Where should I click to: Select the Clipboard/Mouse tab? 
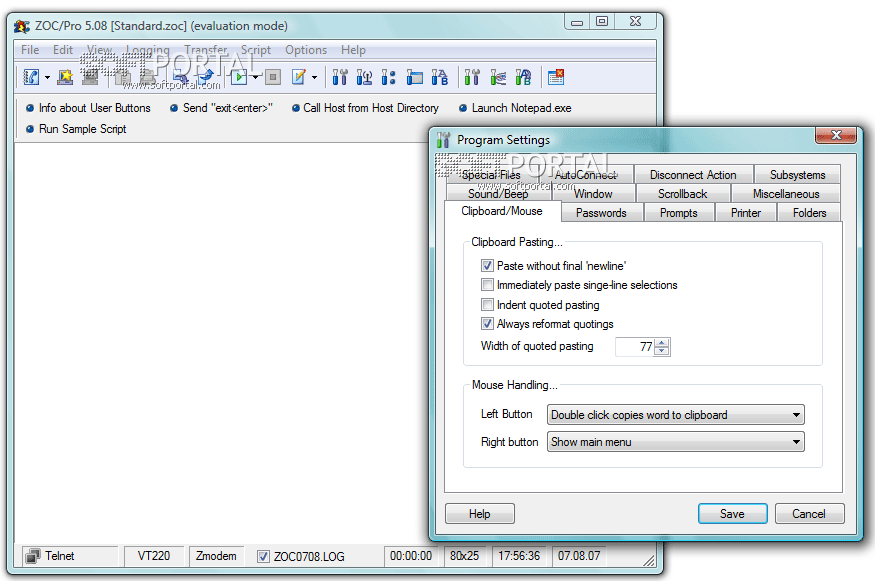(502, 211)
